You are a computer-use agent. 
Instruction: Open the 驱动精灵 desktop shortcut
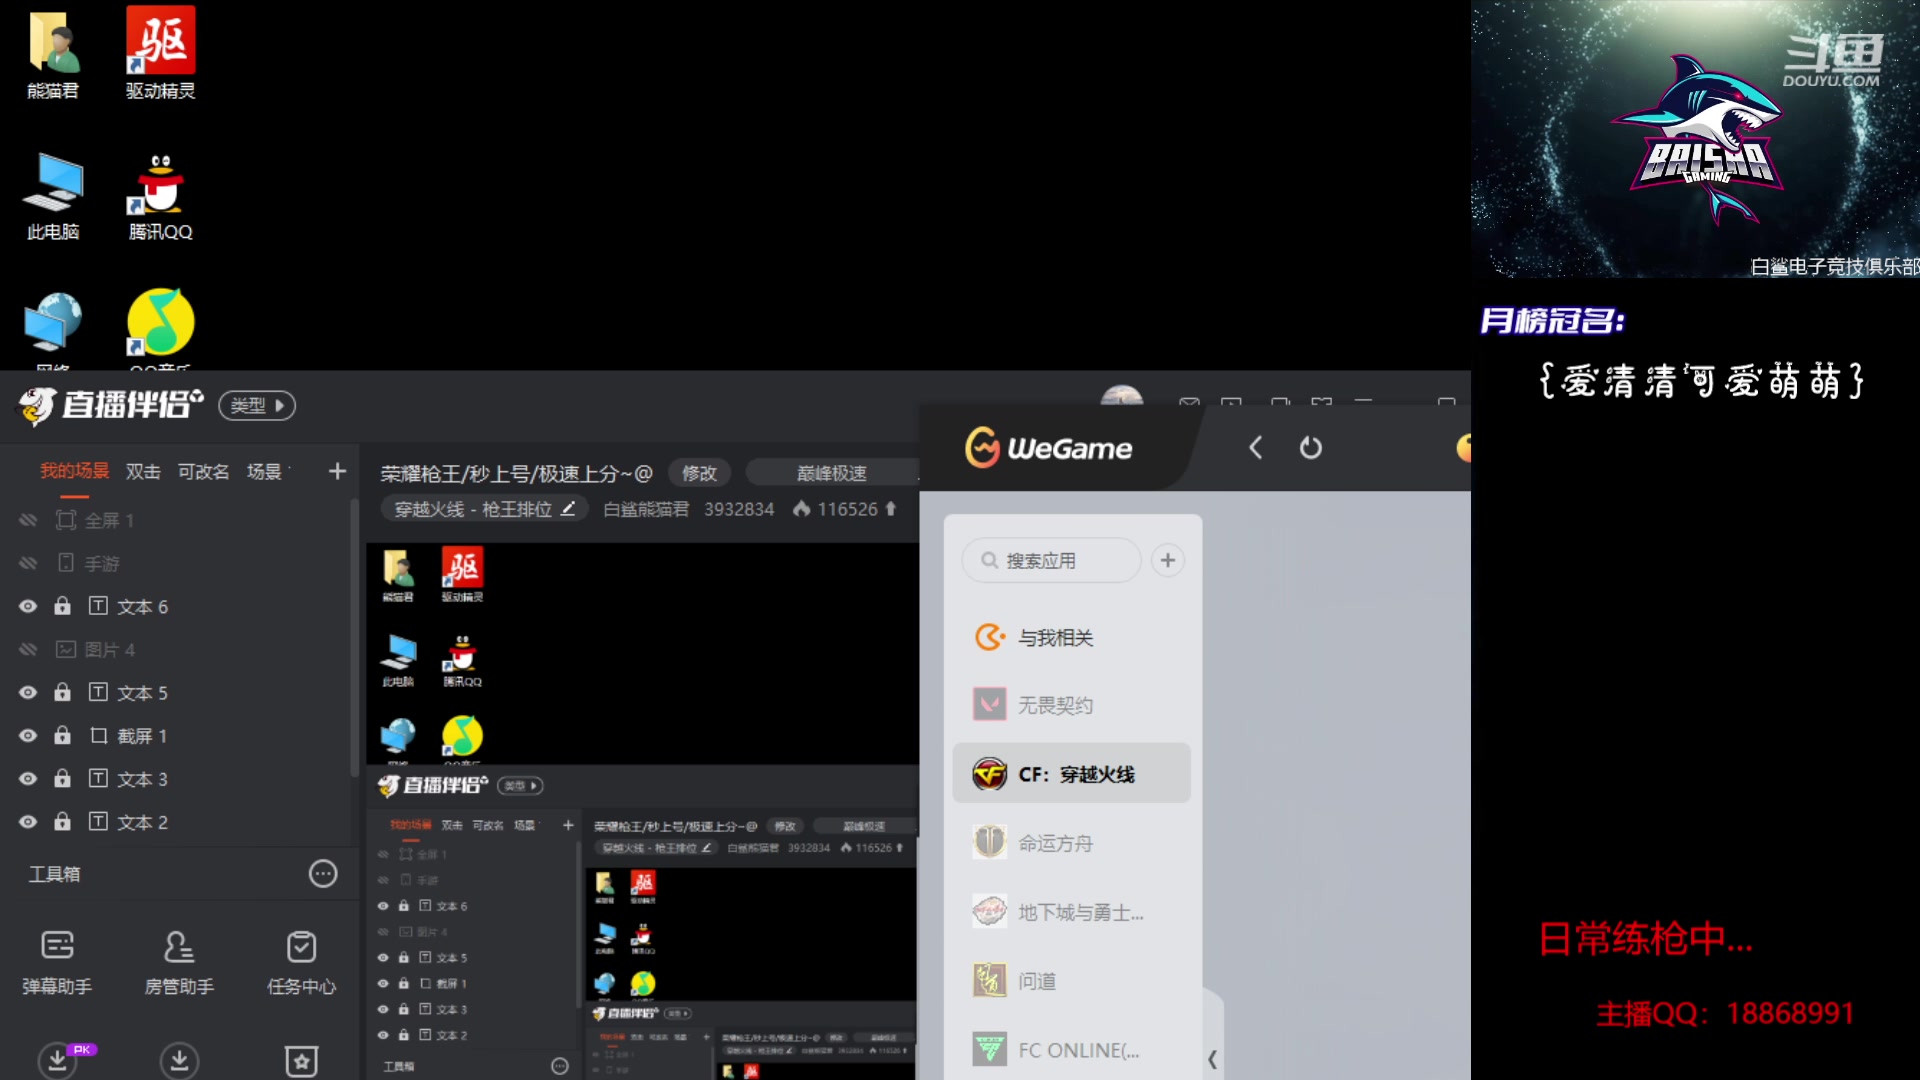pos(160,54)
